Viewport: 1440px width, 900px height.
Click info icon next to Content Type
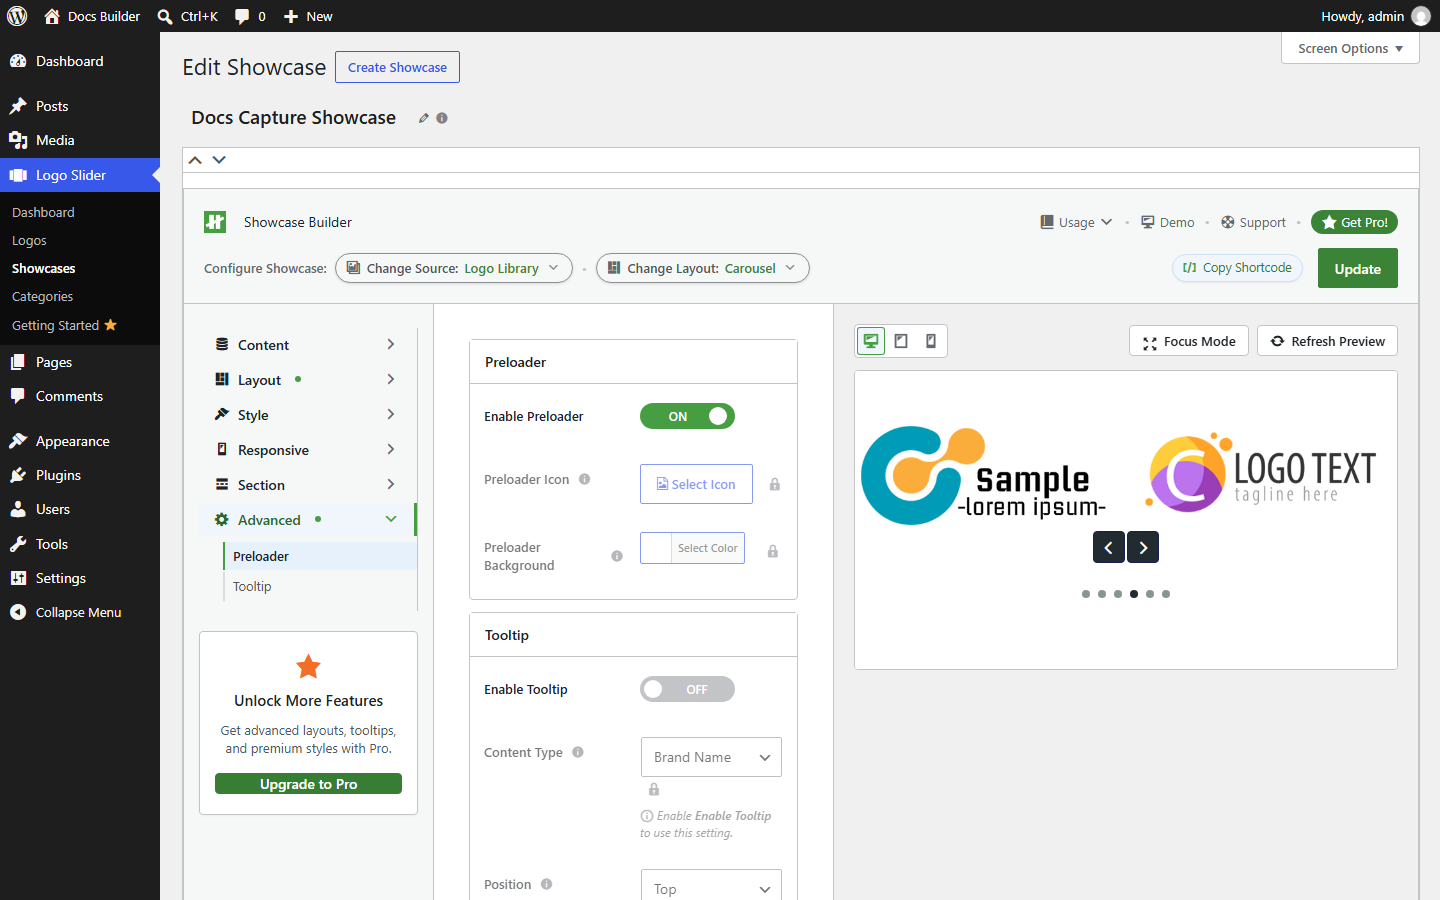pos(578,752)
